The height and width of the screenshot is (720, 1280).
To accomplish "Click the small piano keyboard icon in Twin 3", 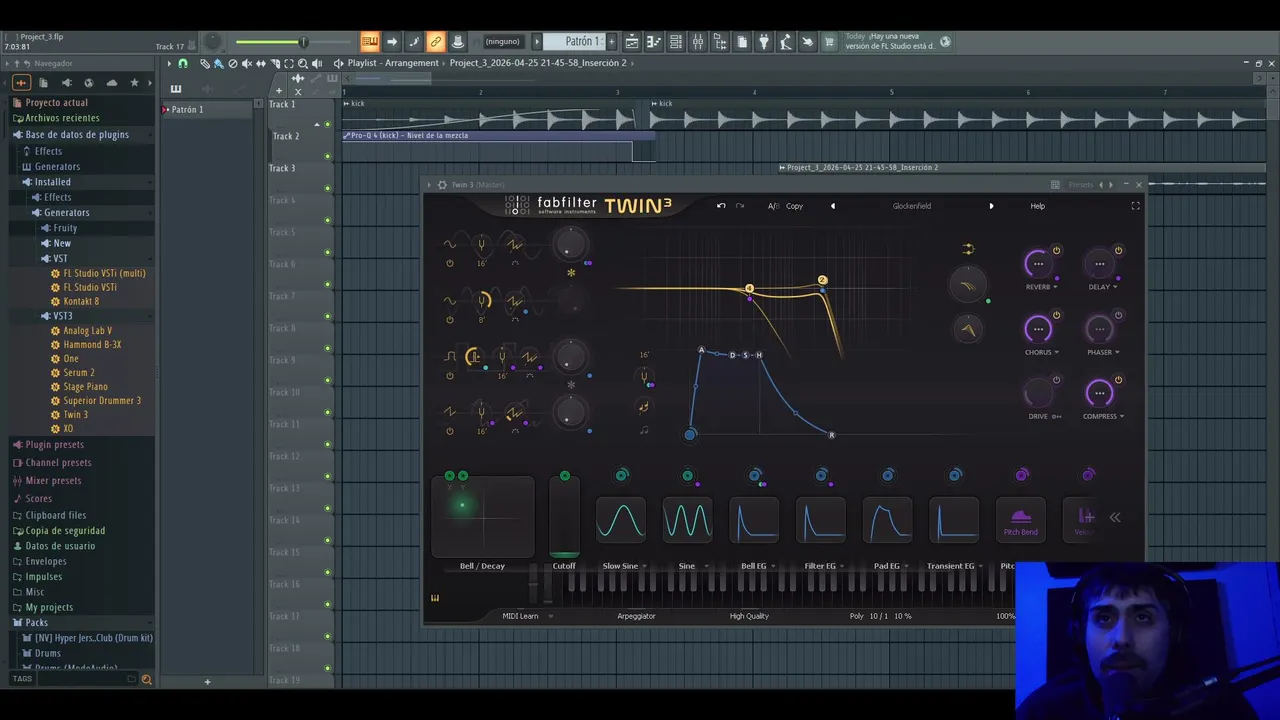I will coord(435,598).
